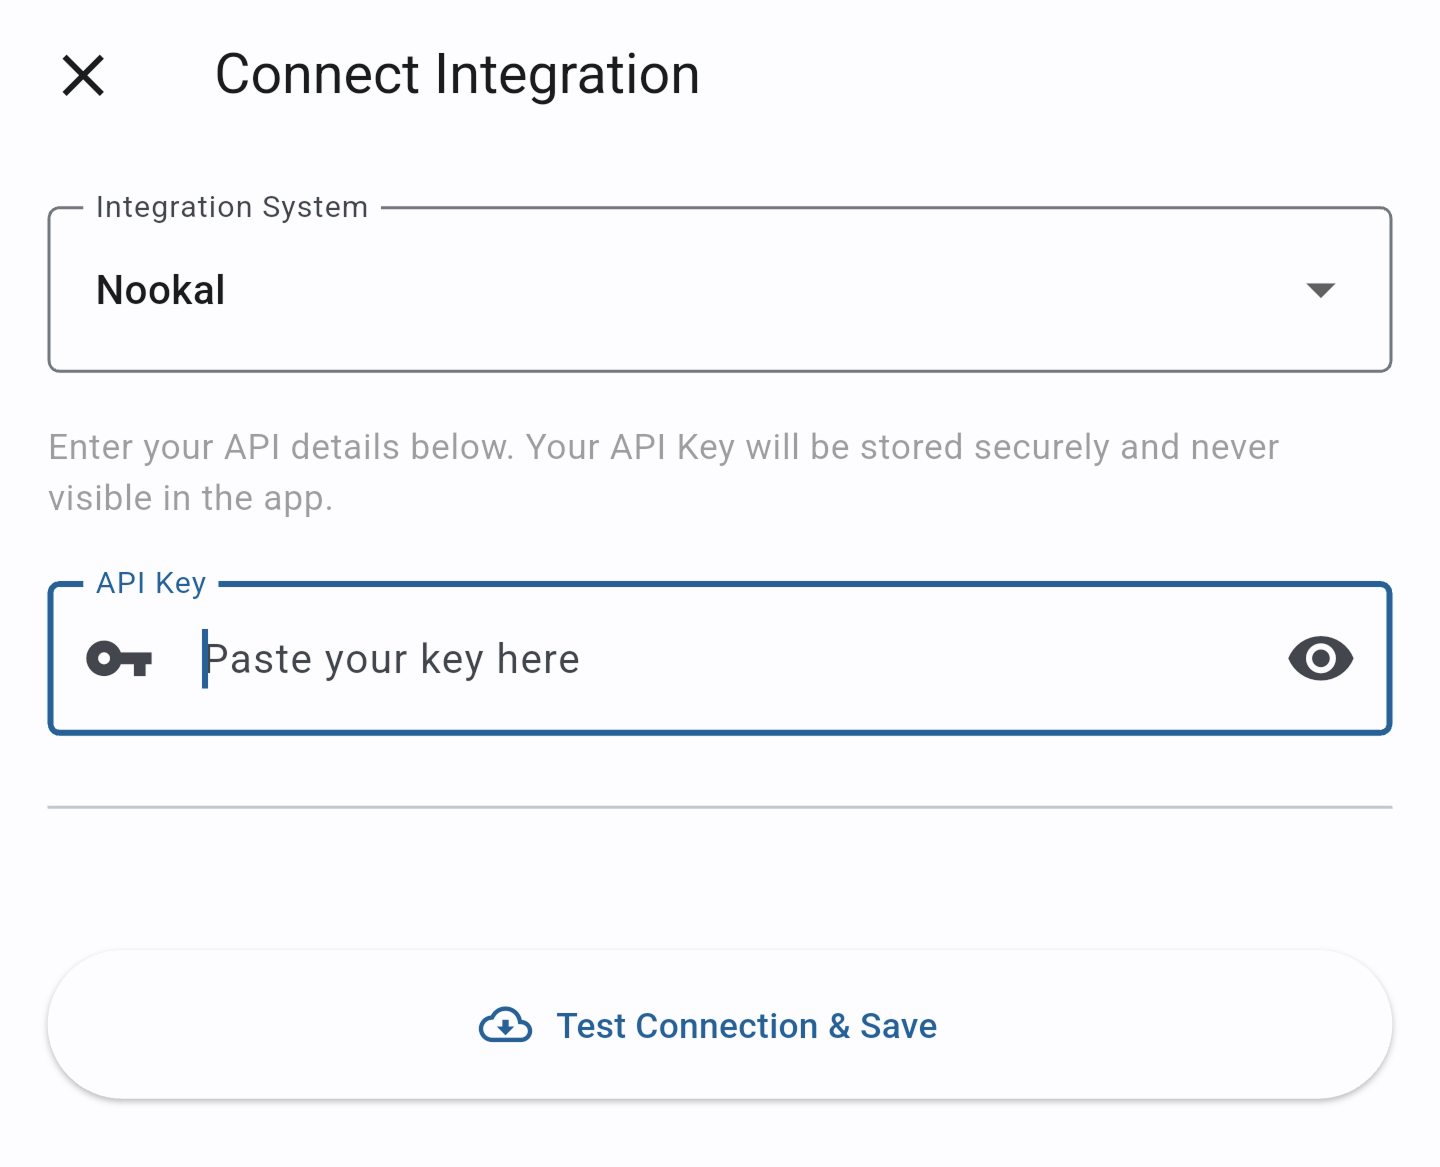This screenshot has width=1440, height=1167.
Task: Open the Integration System combo box
Action: point(720,290)
